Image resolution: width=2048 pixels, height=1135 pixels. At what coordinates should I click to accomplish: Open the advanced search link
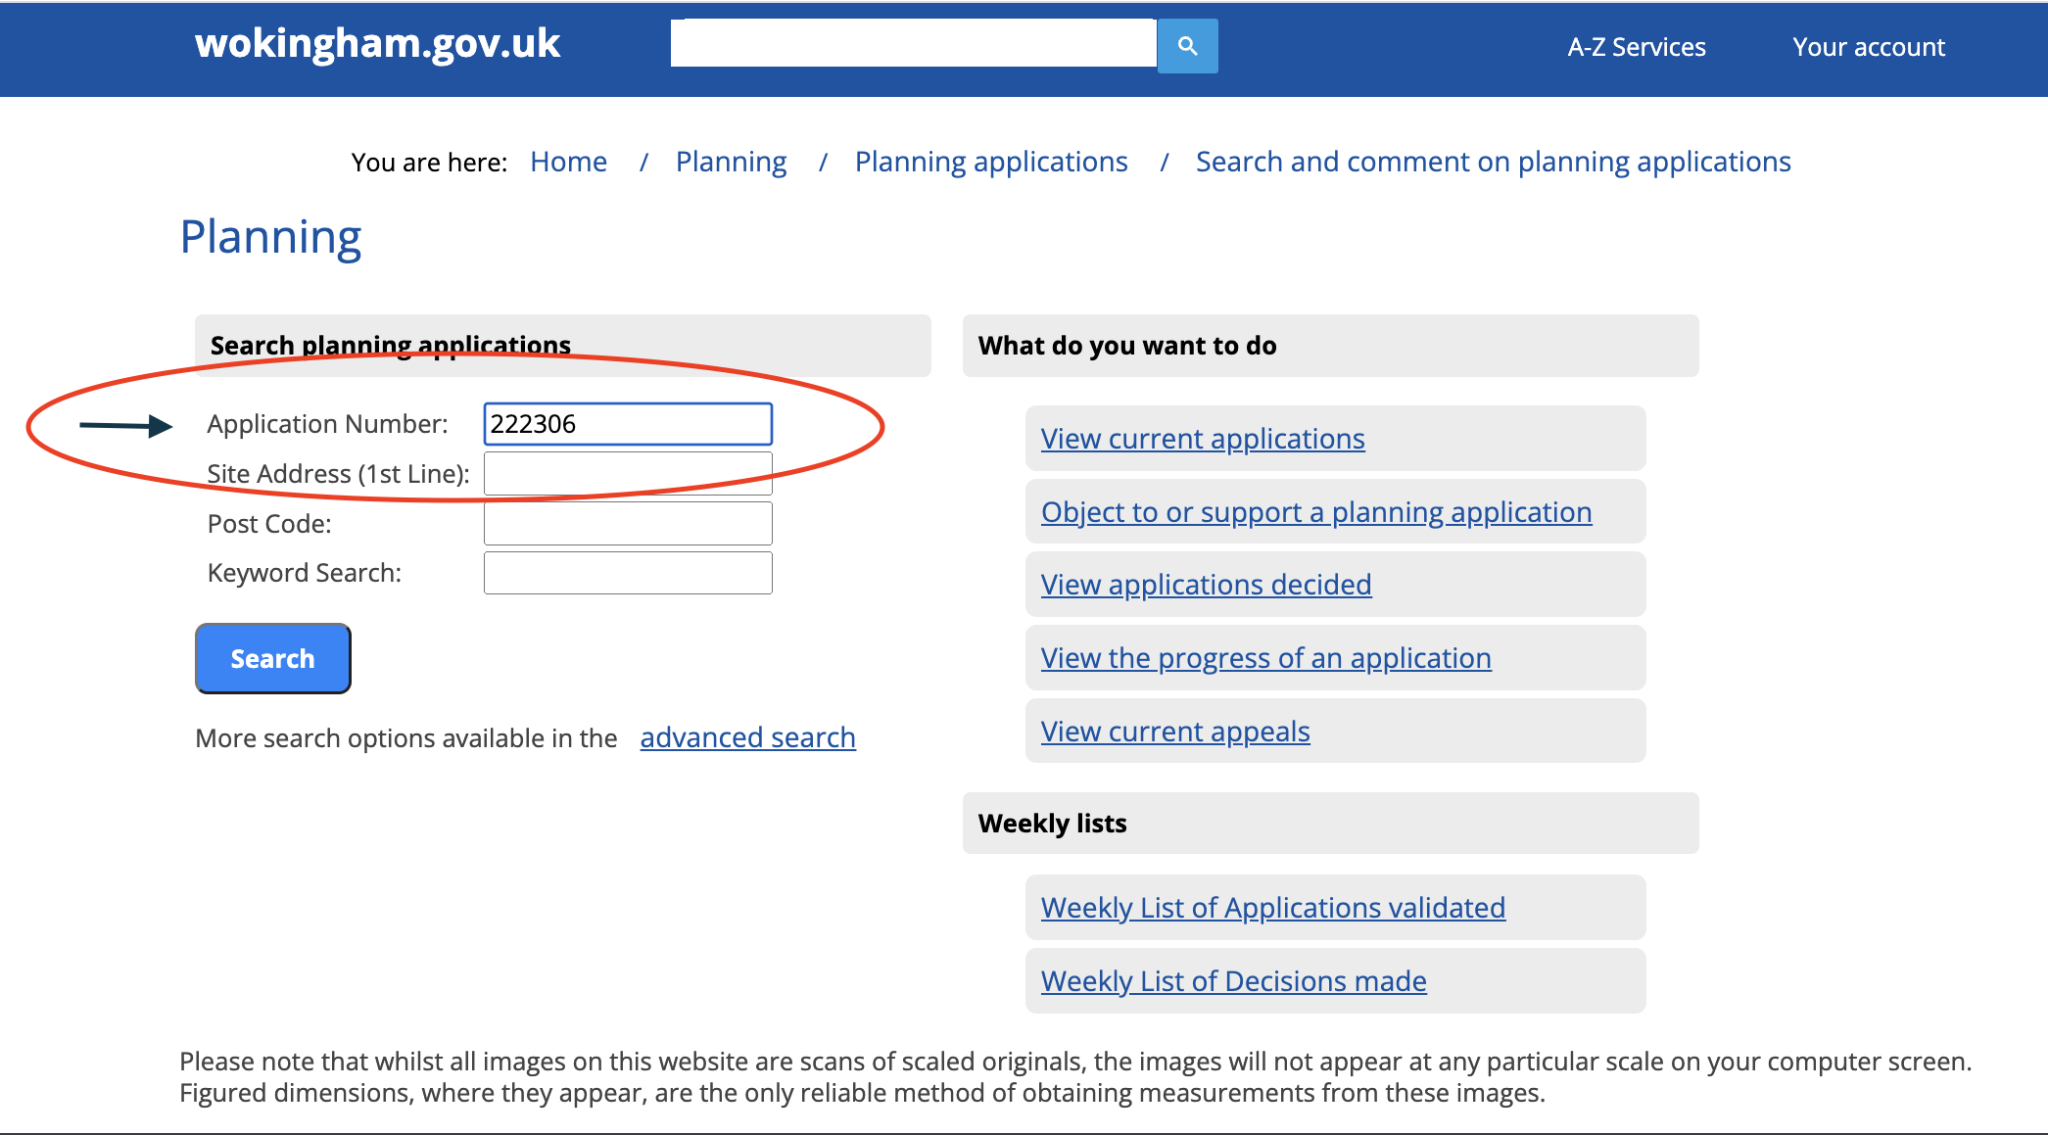click(747, 738)
